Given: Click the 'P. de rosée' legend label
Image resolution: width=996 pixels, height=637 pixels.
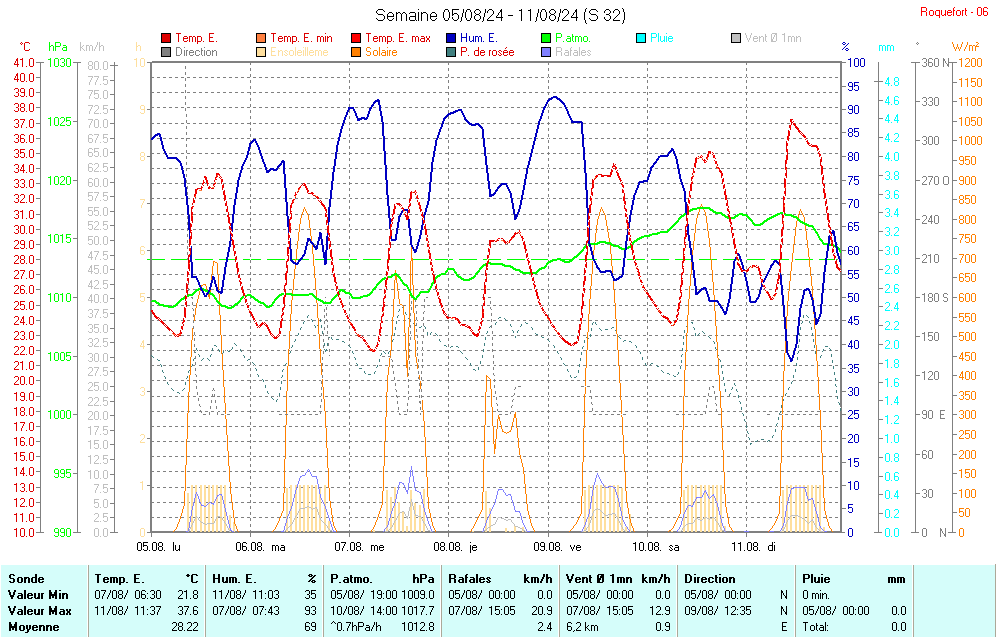Looking at the screenshot, I should tap(487, 52).
